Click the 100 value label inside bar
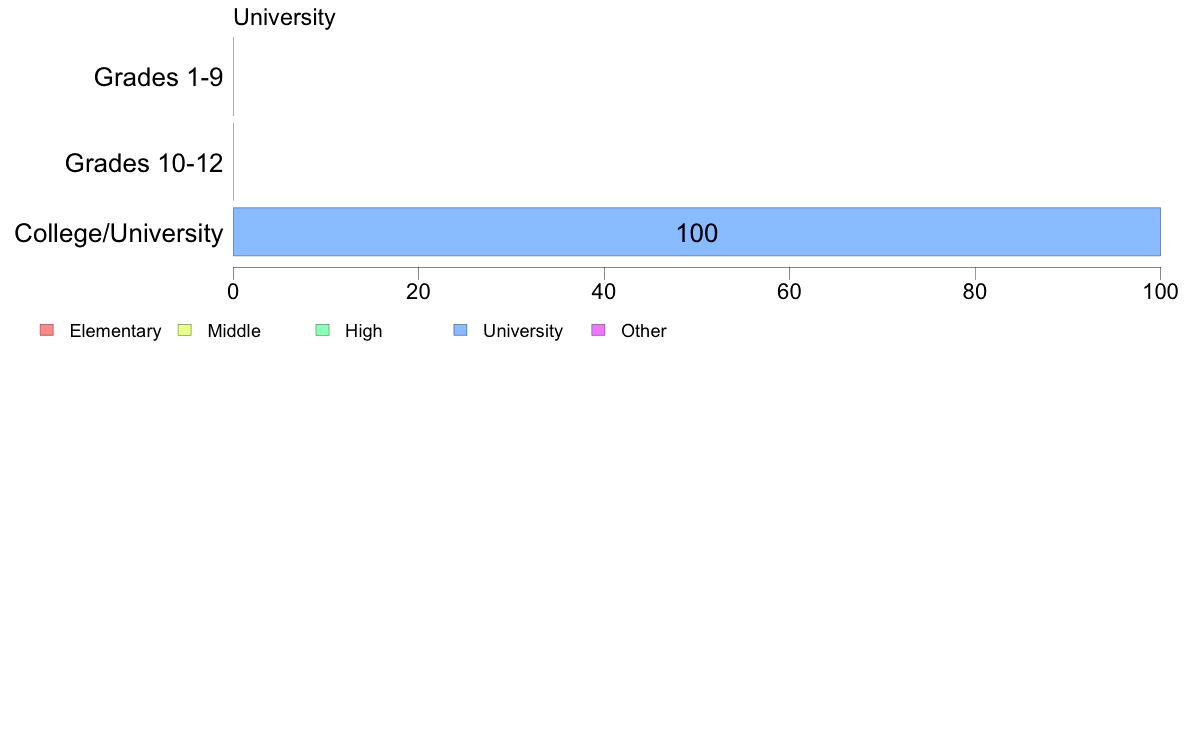Viewport: 1188px width, 736px height. (x=697, y=233)
